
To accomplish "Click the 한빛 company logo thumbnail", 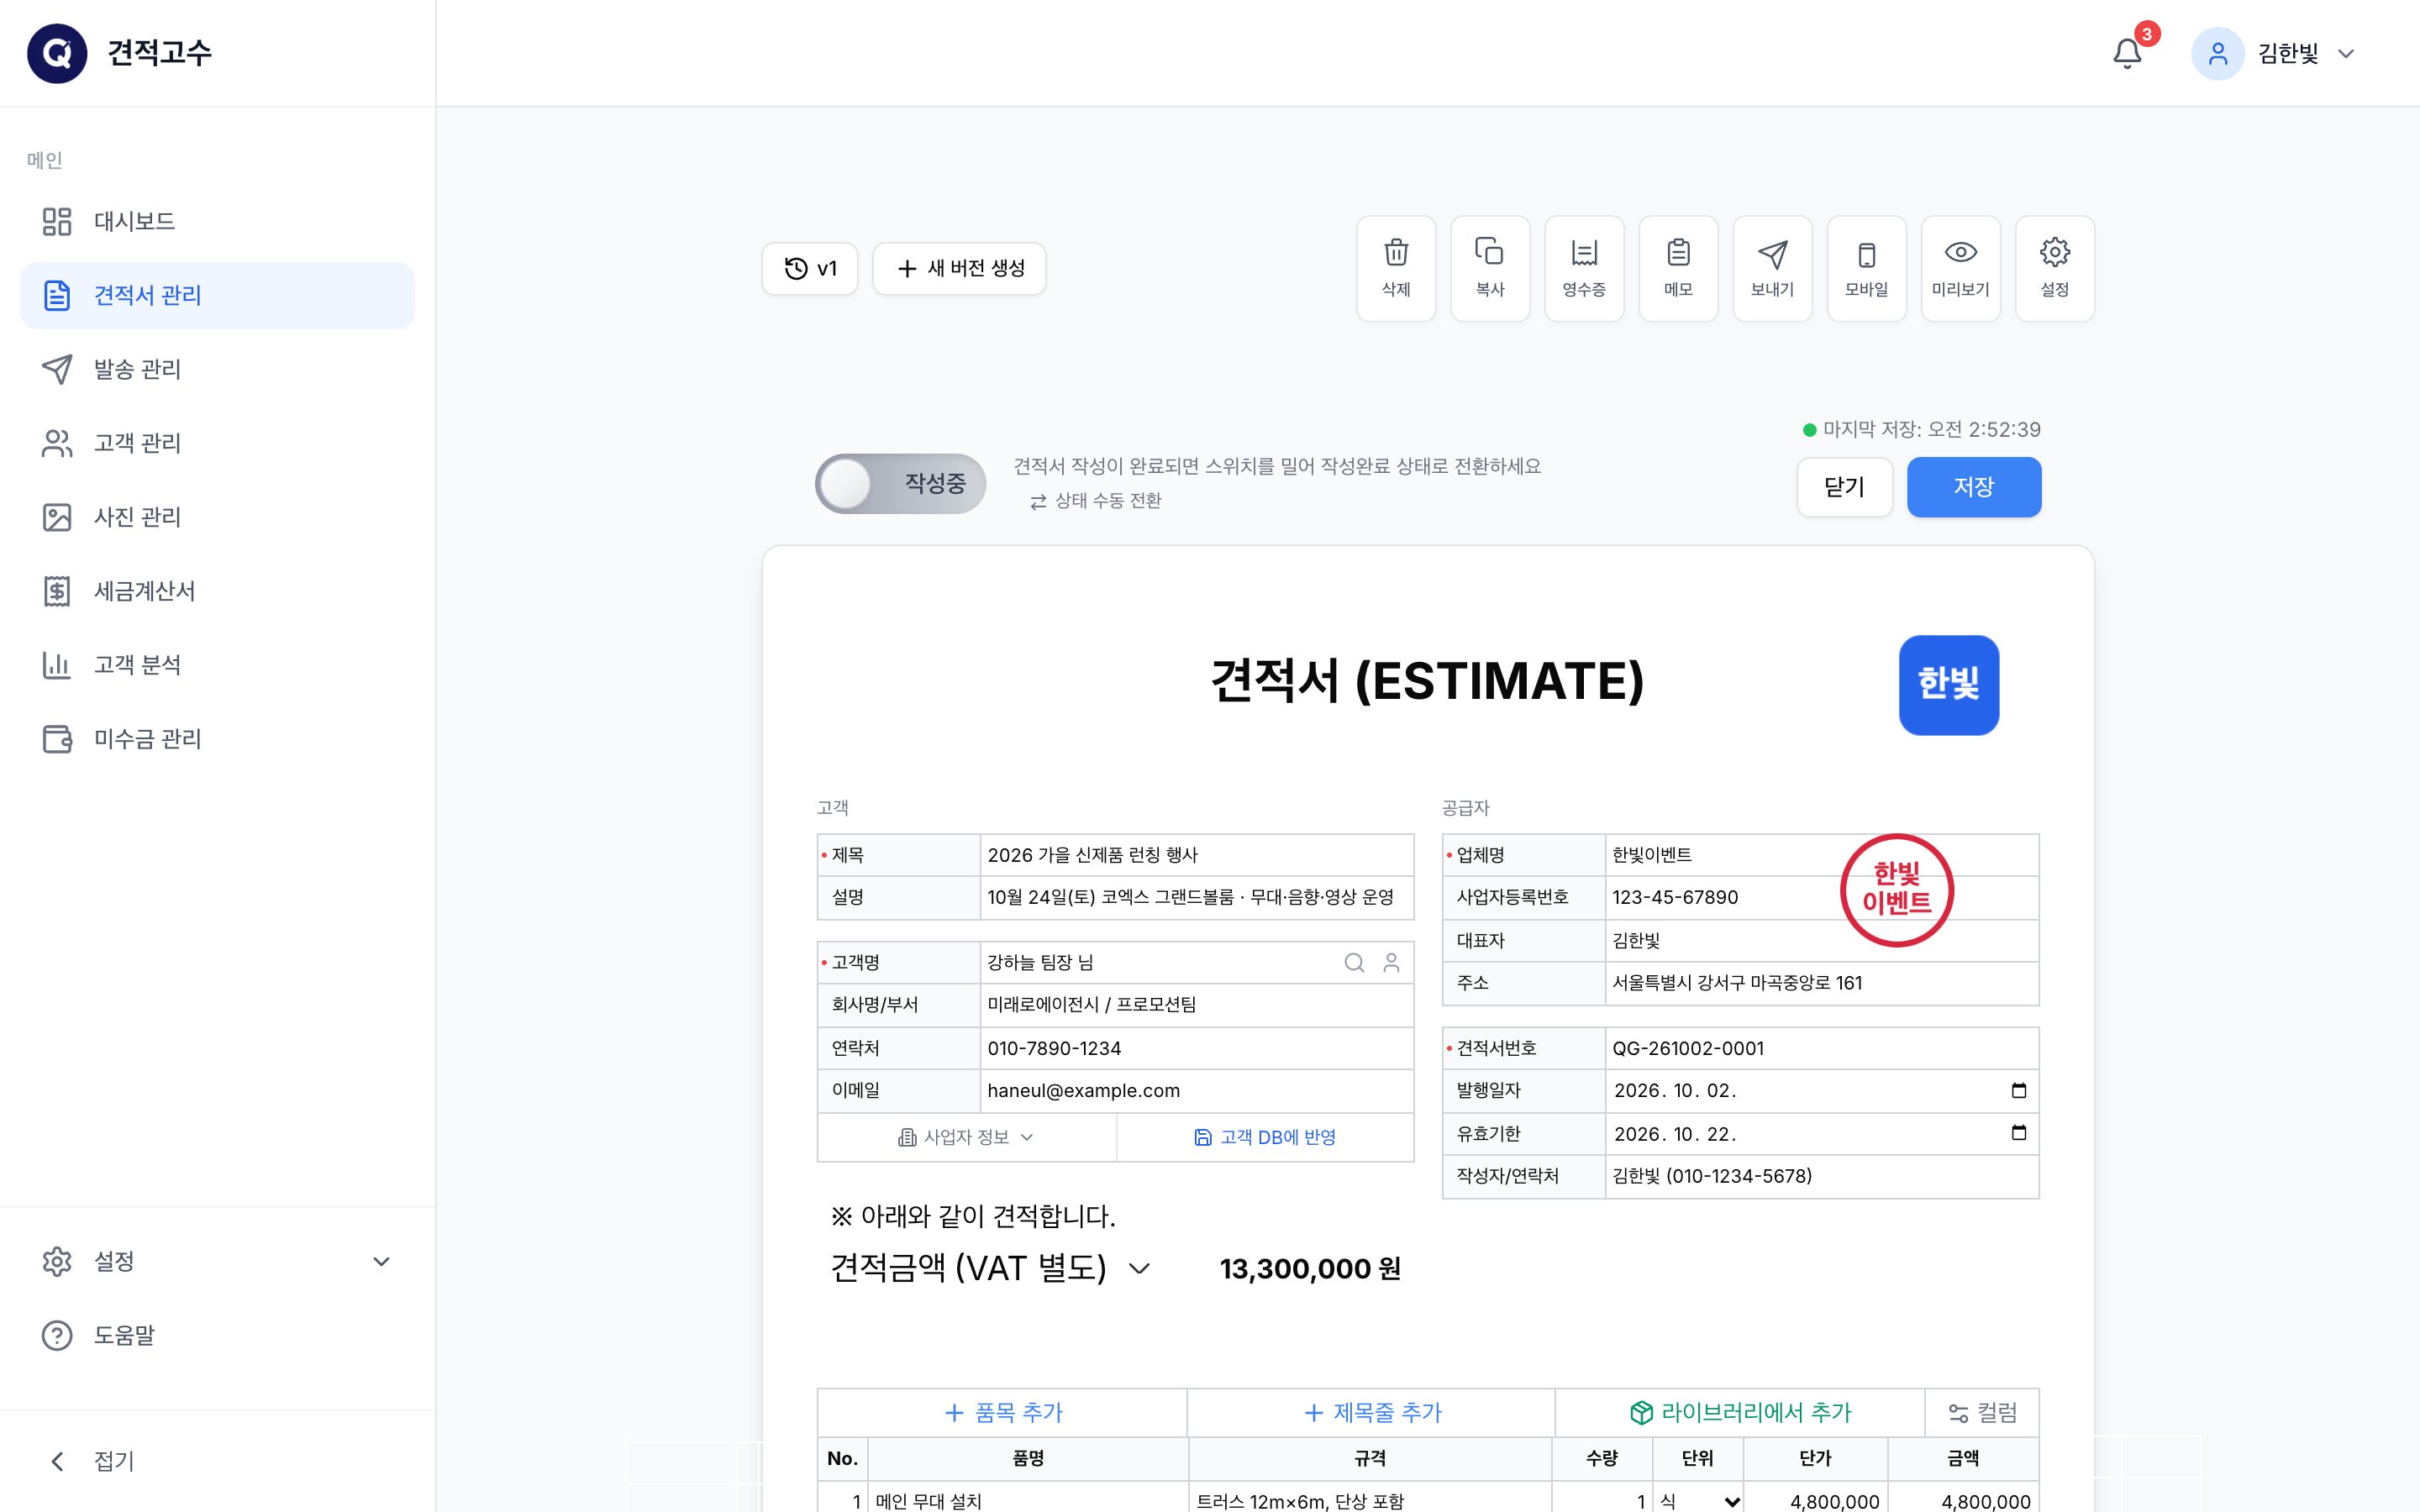I will 1948,685.
